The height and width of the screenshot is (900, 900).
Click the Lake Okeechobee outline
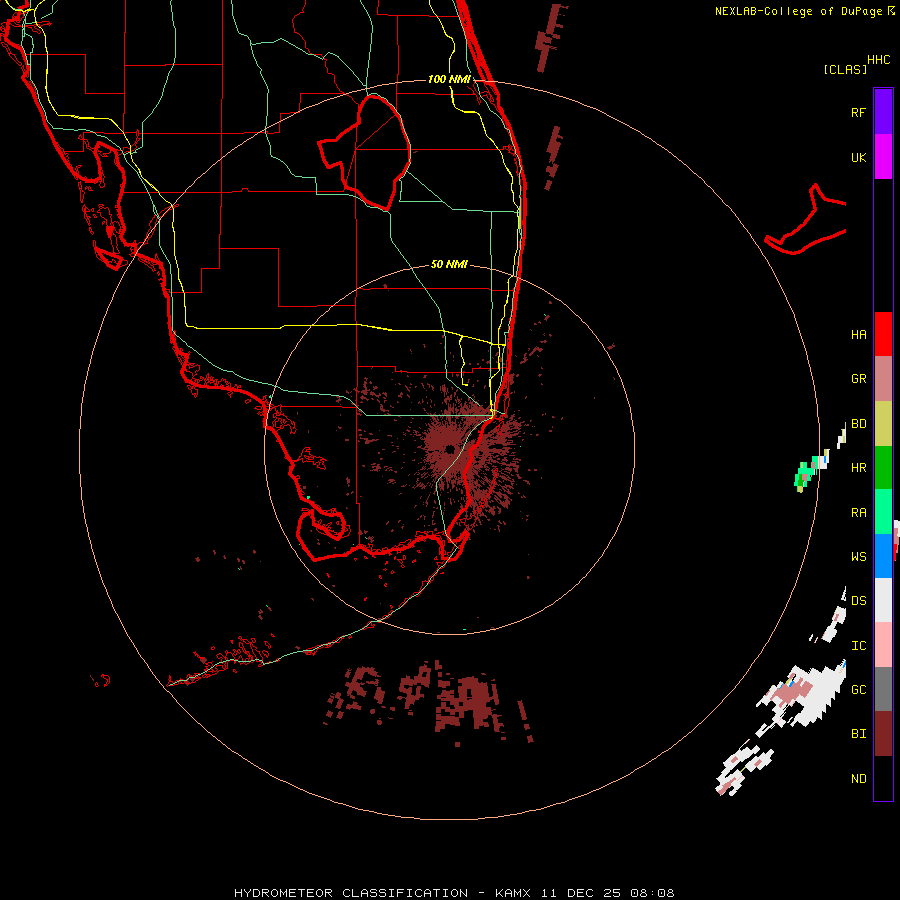365,152
